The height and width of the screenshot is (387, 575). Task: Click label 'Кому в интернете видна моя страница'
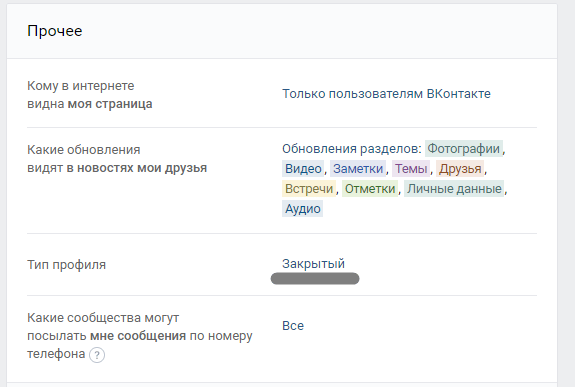point(89,95)
